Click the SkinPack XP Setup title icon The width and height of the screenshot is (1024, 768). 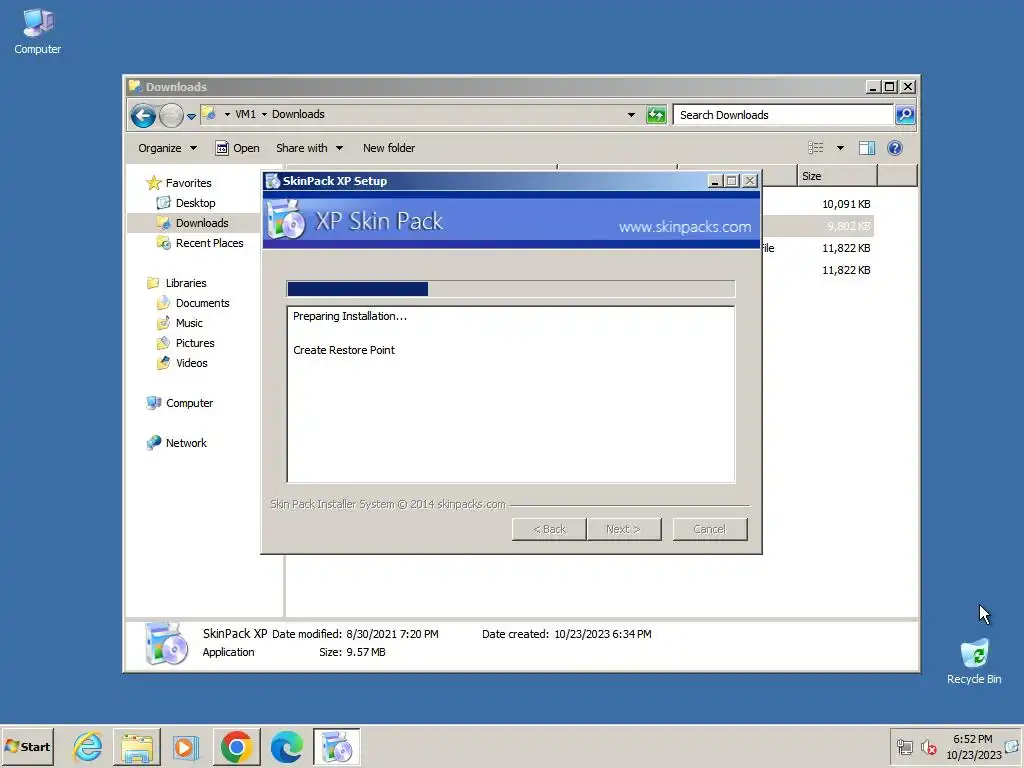click(272, 181)
